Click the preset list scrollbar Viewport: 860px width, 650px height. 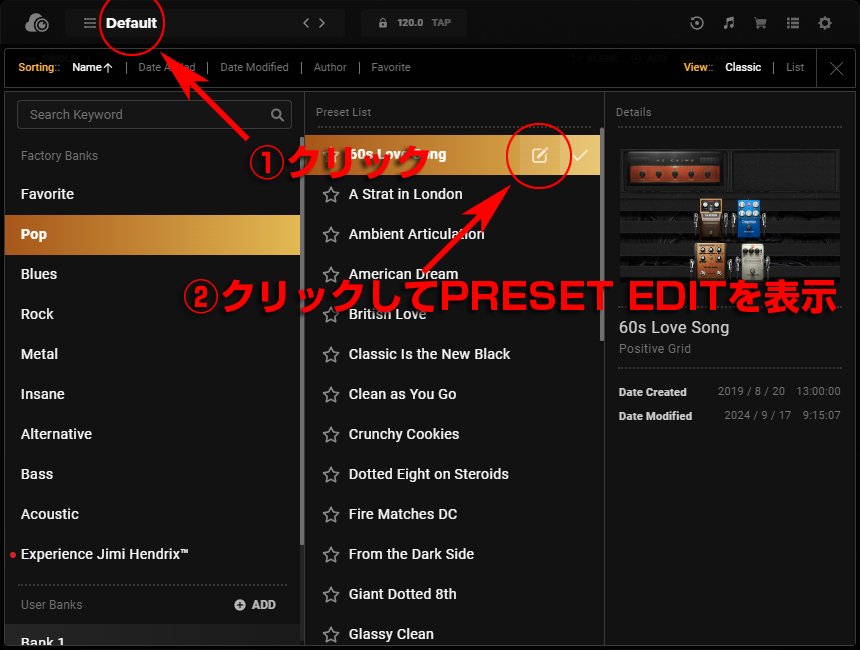pos(602,235)
